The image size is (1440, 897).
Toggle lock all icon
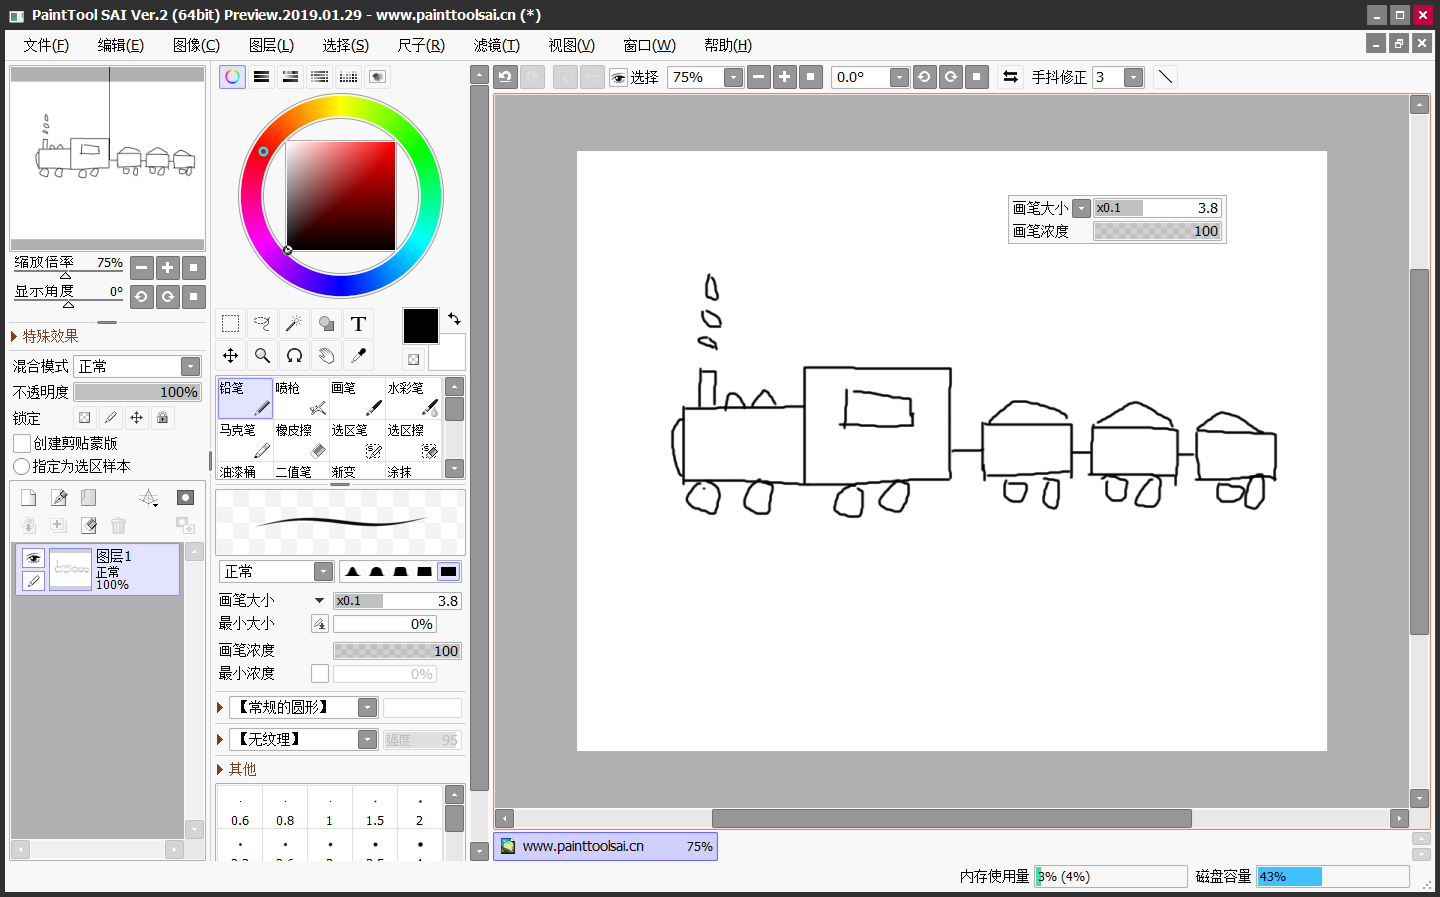coord(163,418)
